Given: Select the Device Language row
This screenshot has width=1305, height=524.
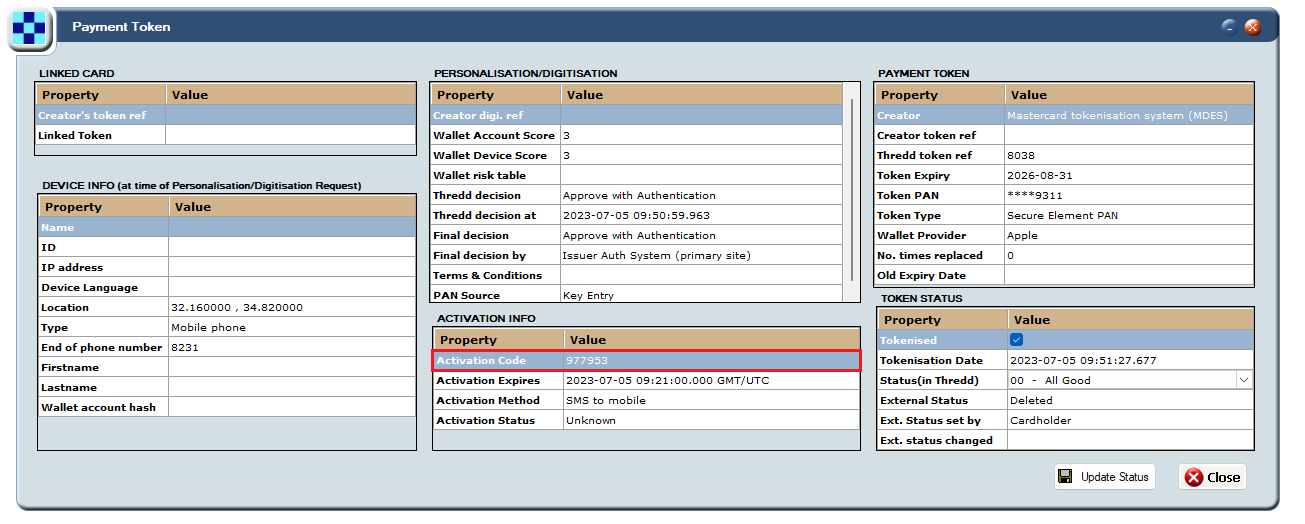Looking at the screenshot, I should [227, 287].
